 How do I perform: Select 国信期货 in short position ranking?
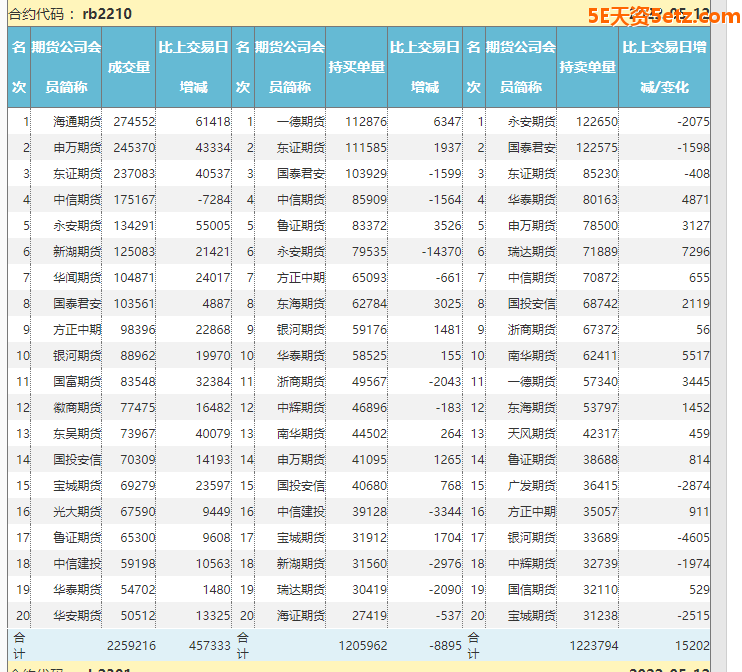tap(532, 590)
